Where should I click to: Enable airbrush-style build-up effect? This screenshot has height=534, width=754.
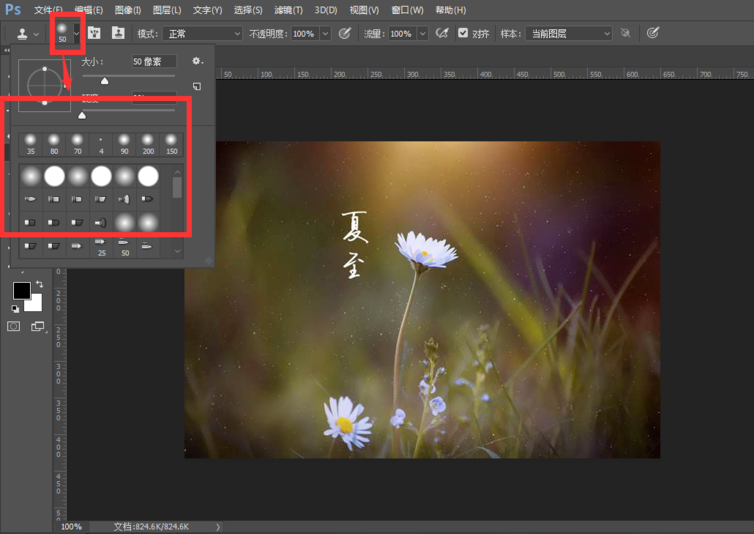click(x=441, y=33)
